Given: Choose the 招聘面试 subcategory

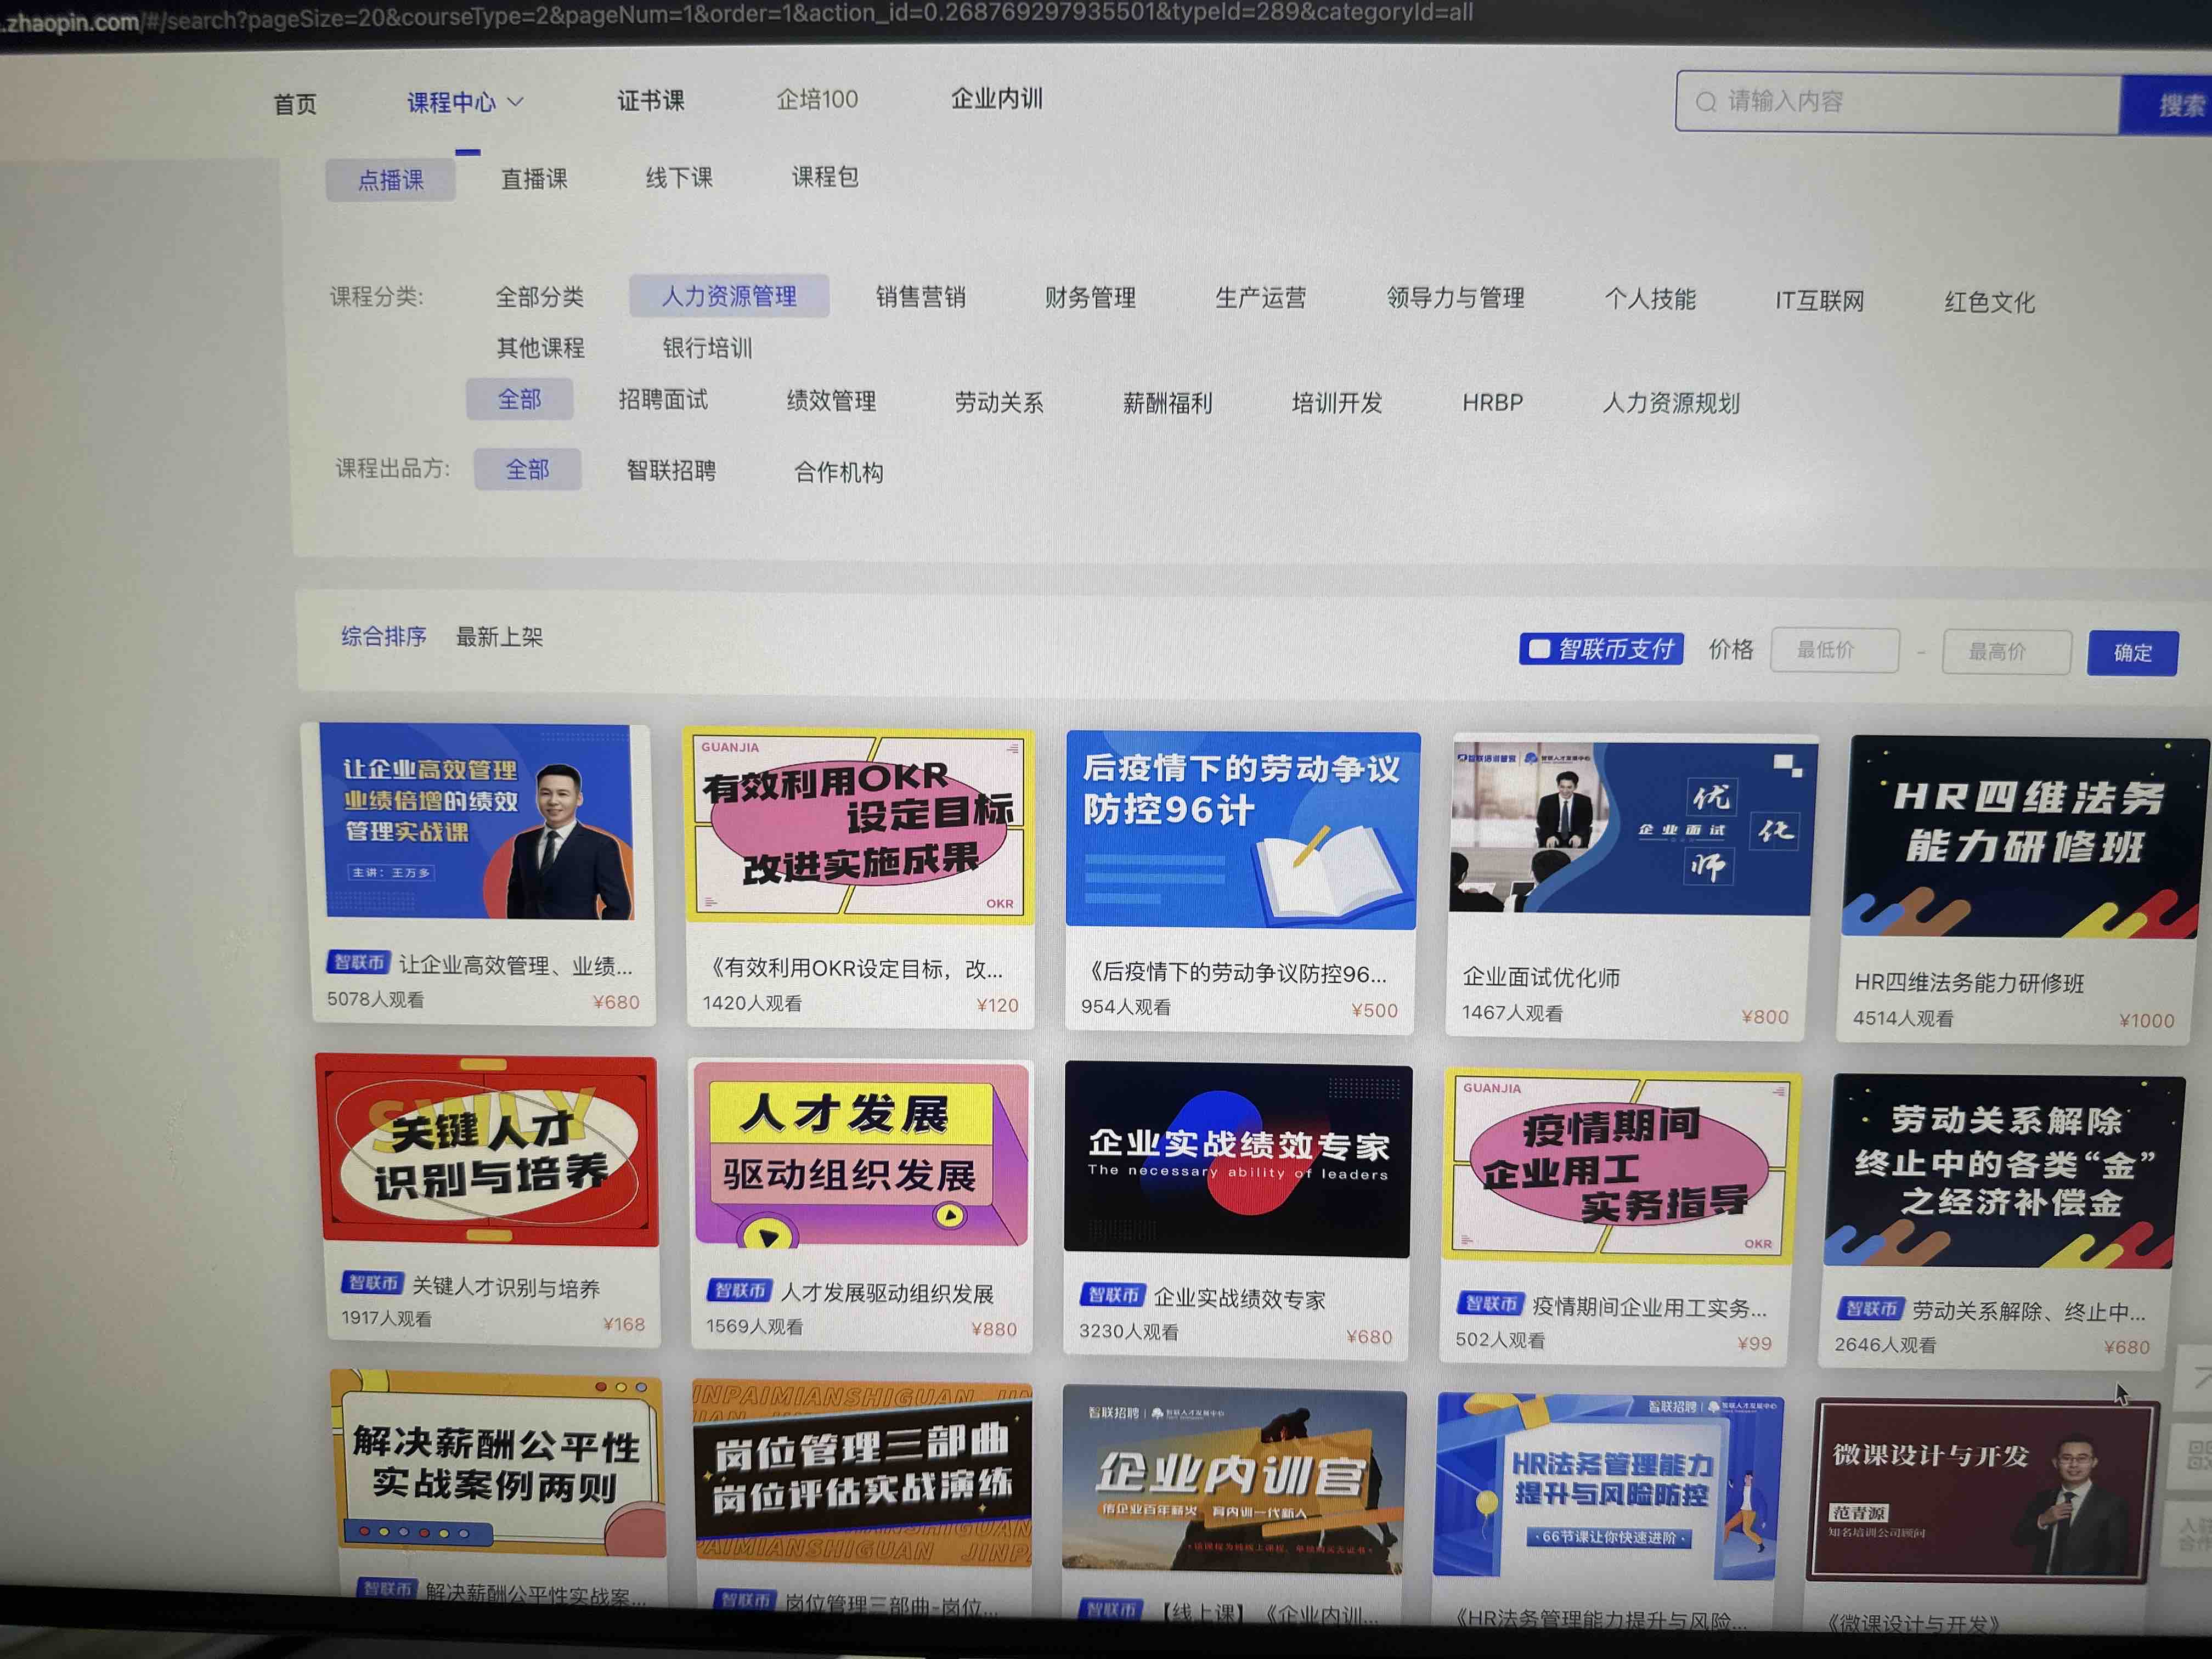Looking at the screenshot, I should pyautogui.click(x=663, y=400).
